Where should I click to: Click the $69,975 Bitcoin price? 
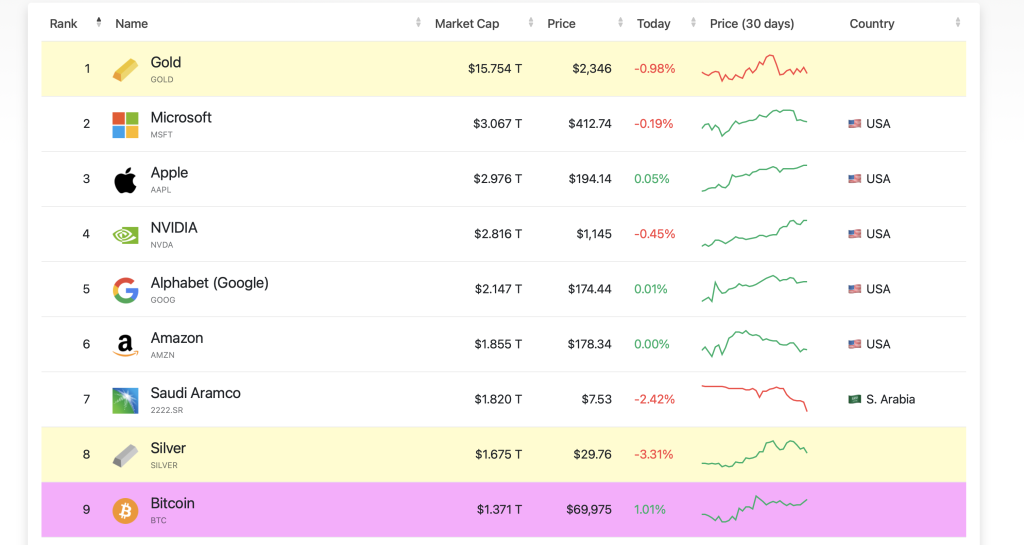(588, 509)
